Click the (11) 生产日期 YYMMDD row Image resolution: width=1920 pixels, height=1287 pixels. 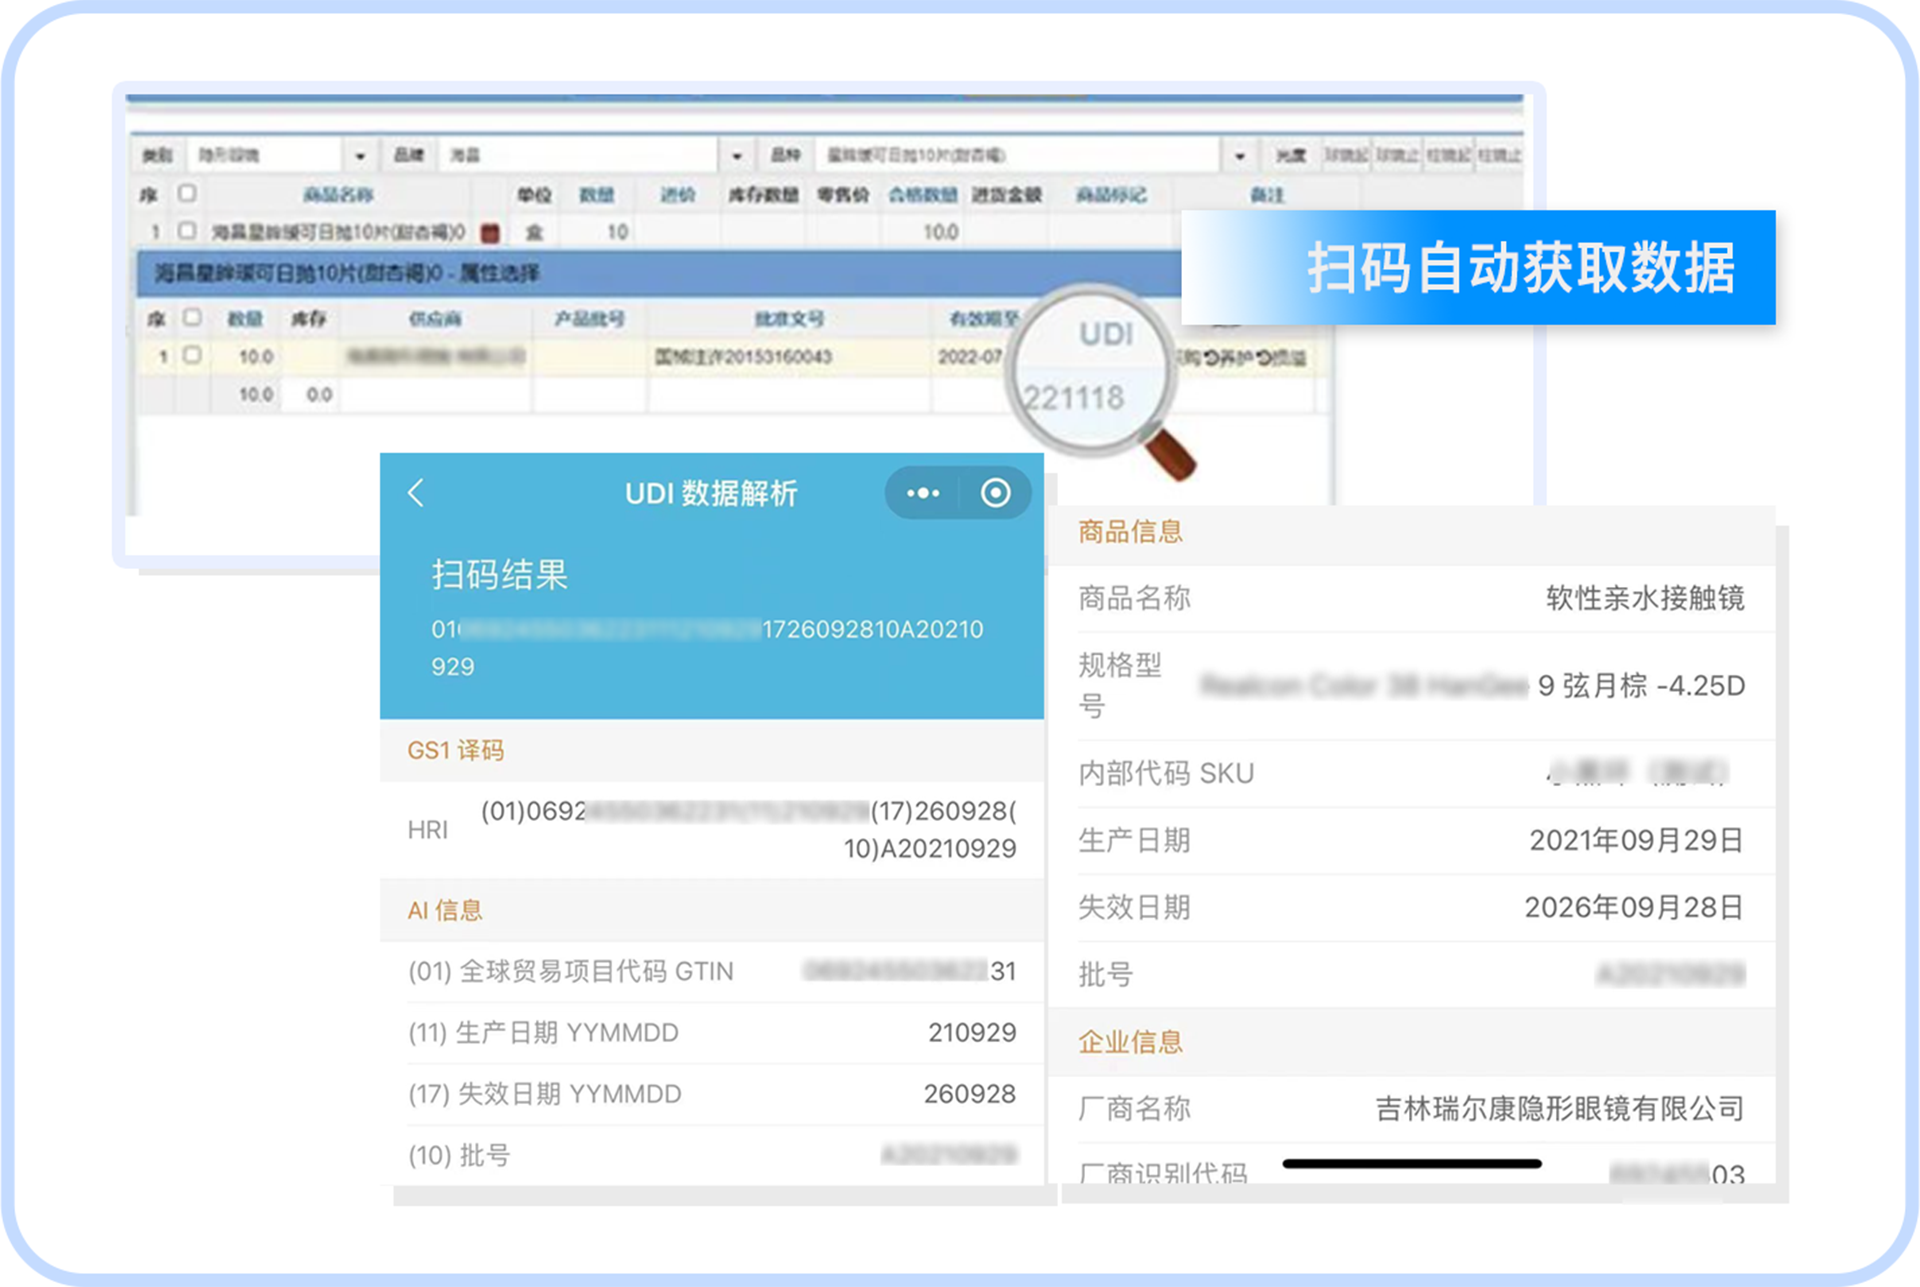(x=712, y=1033)
